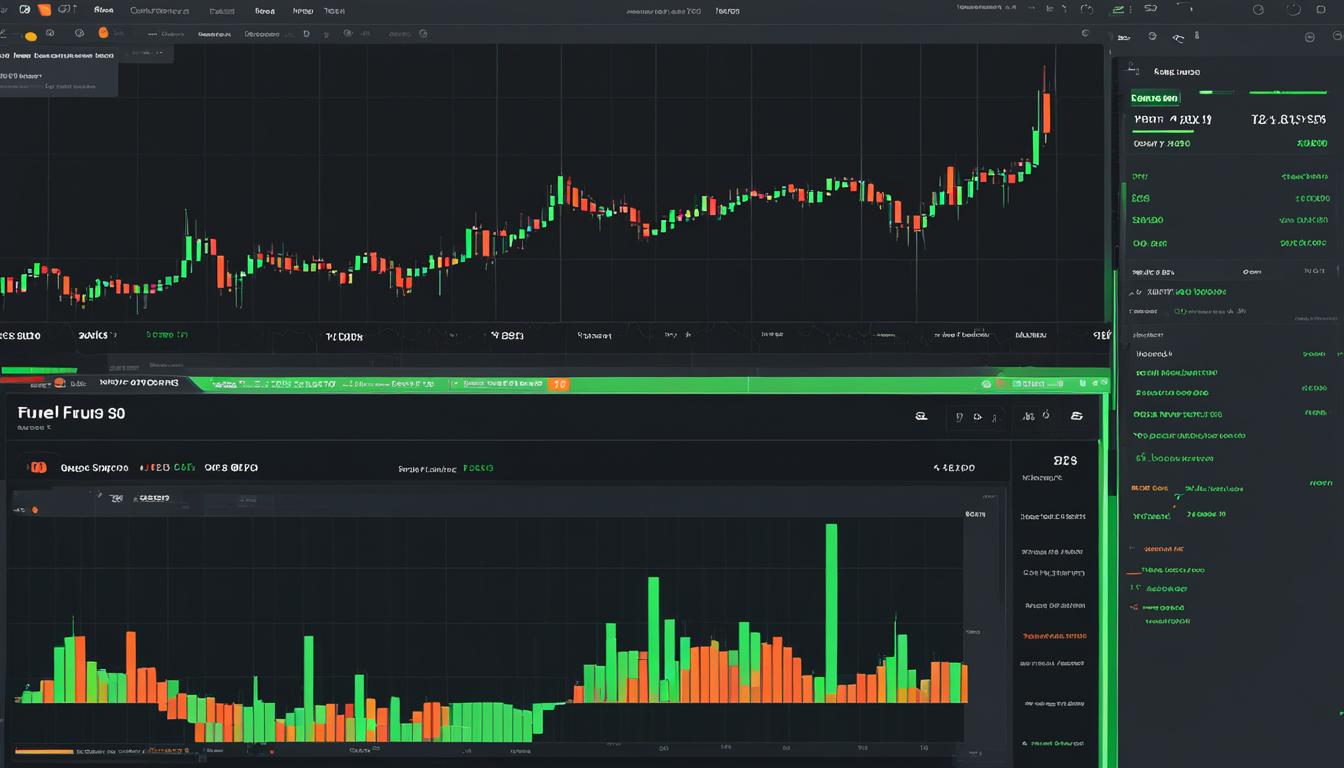The height and width of the screenshot is (768, 1344).
Task: Click the orange '10' badge on green bar
Action: [560, 383]
